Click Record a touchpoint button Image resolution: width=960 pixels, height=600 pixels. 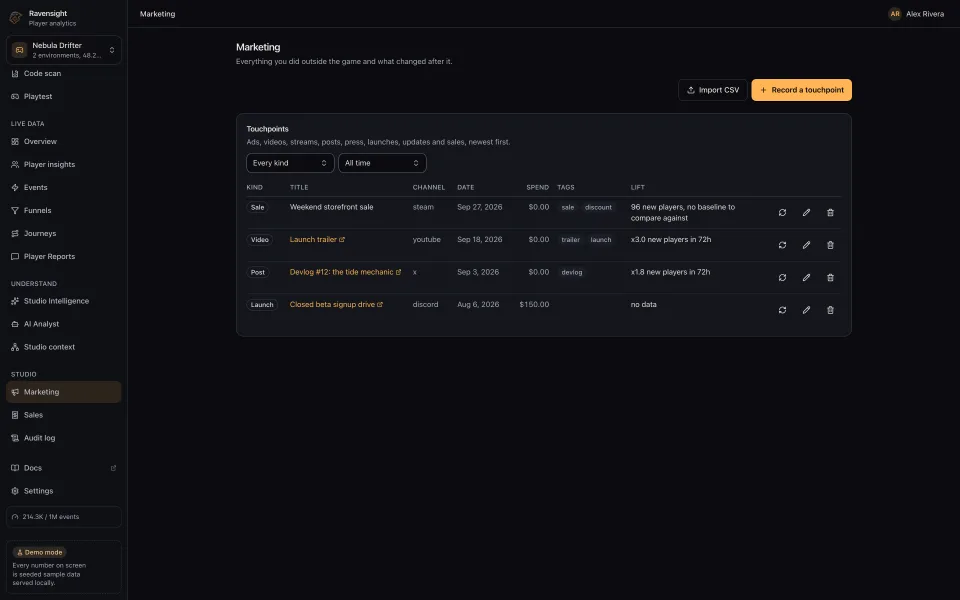801,90
